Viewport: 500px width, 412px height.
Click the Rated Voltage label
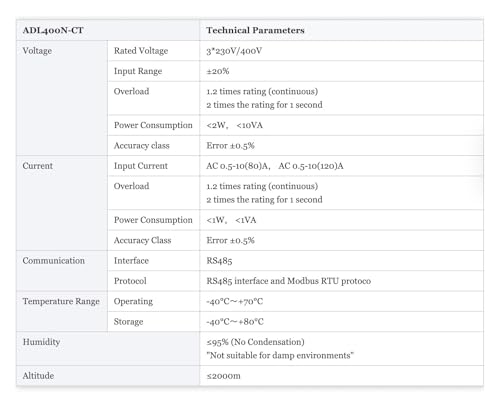(141, 51)
